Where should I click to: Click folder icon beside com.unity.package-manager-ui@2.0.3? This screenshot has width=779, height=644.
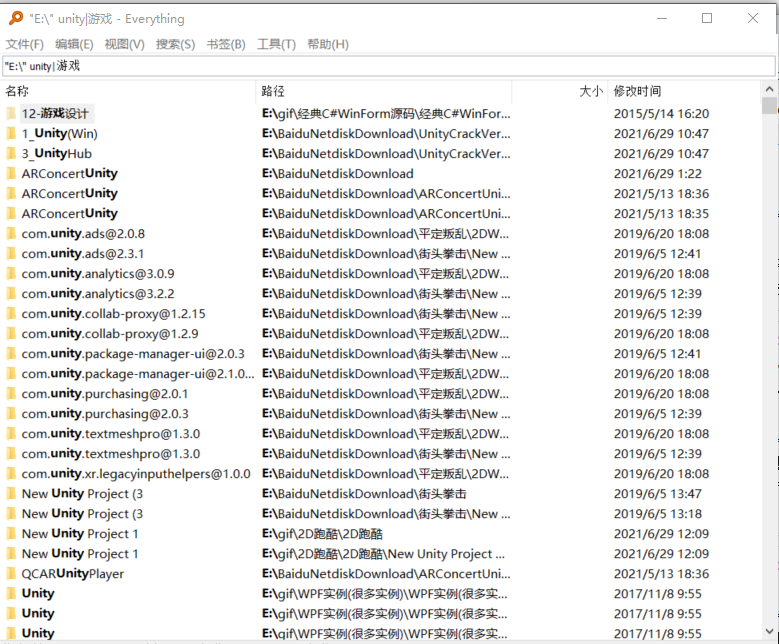point(11,354)
